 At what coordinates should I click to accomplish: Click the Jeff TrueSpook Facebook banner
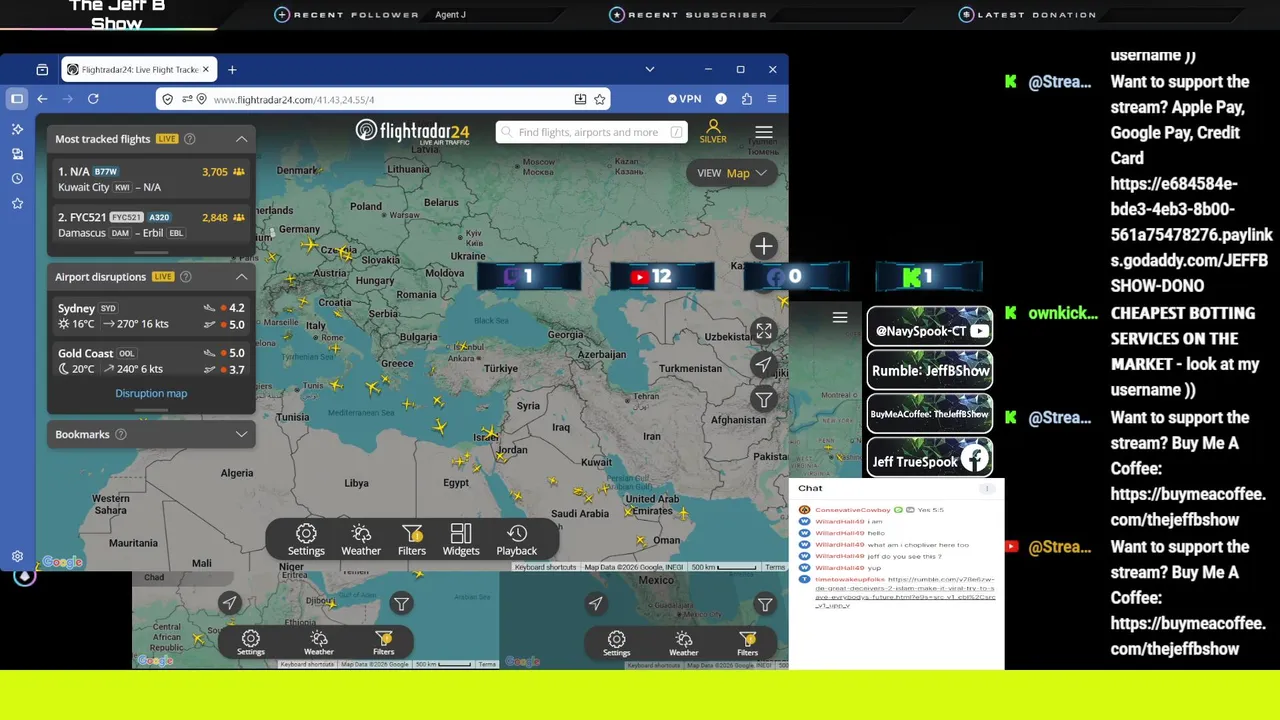click(930, 459)
